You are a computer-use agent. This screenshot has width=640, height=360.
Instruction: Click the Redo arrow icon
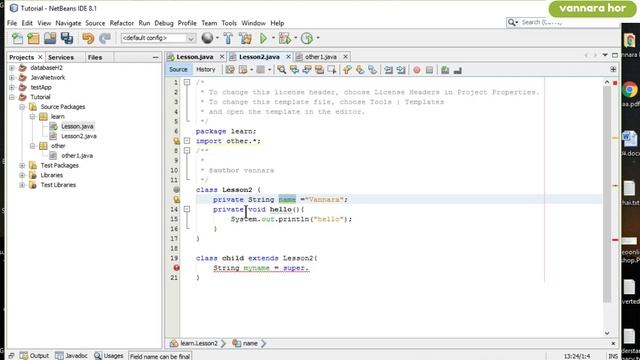[x=105, y=38]
